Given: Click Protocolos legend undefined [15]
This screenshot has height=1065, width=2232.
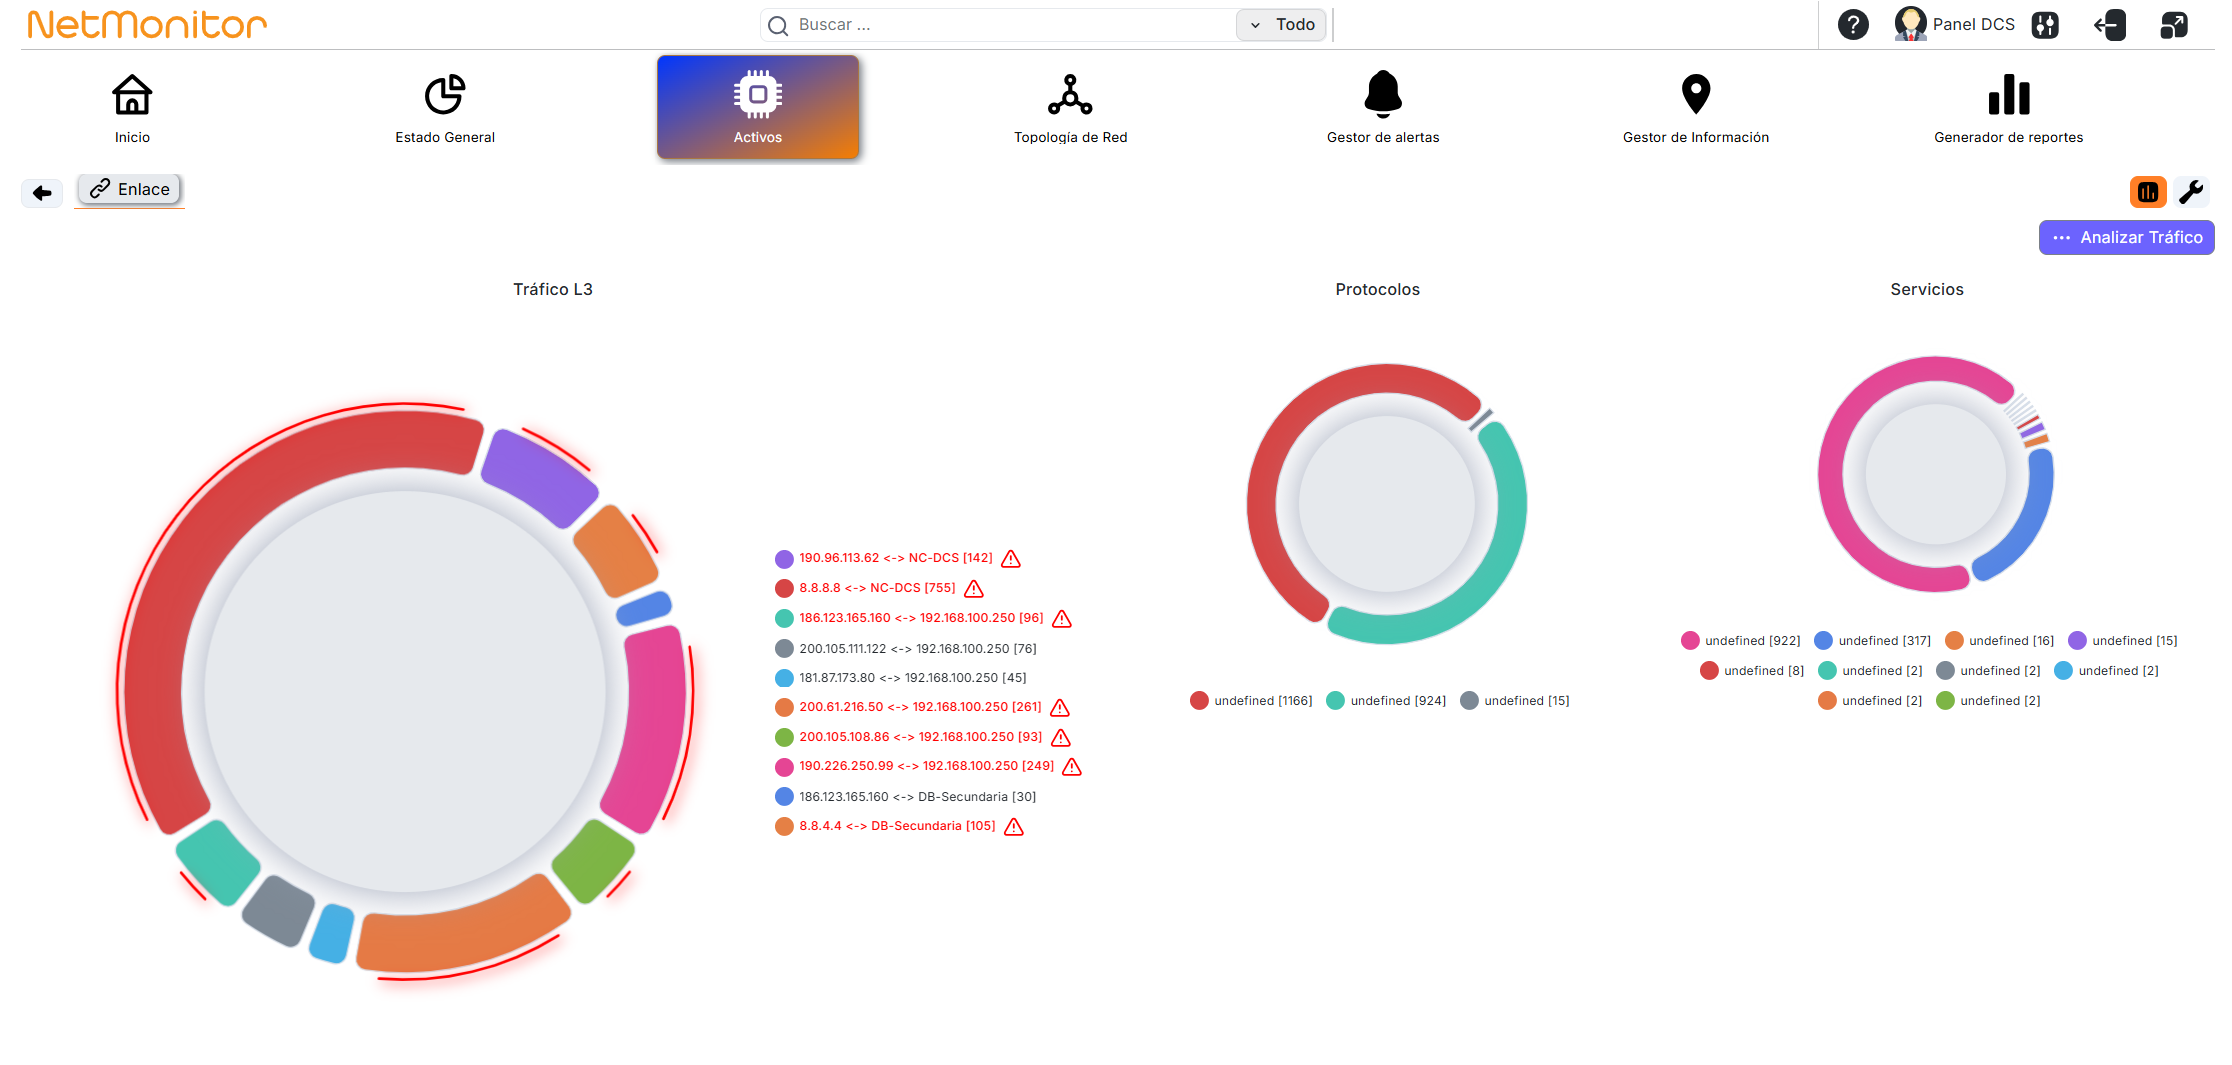Looking at the screenshot, I should [1515, 701].
